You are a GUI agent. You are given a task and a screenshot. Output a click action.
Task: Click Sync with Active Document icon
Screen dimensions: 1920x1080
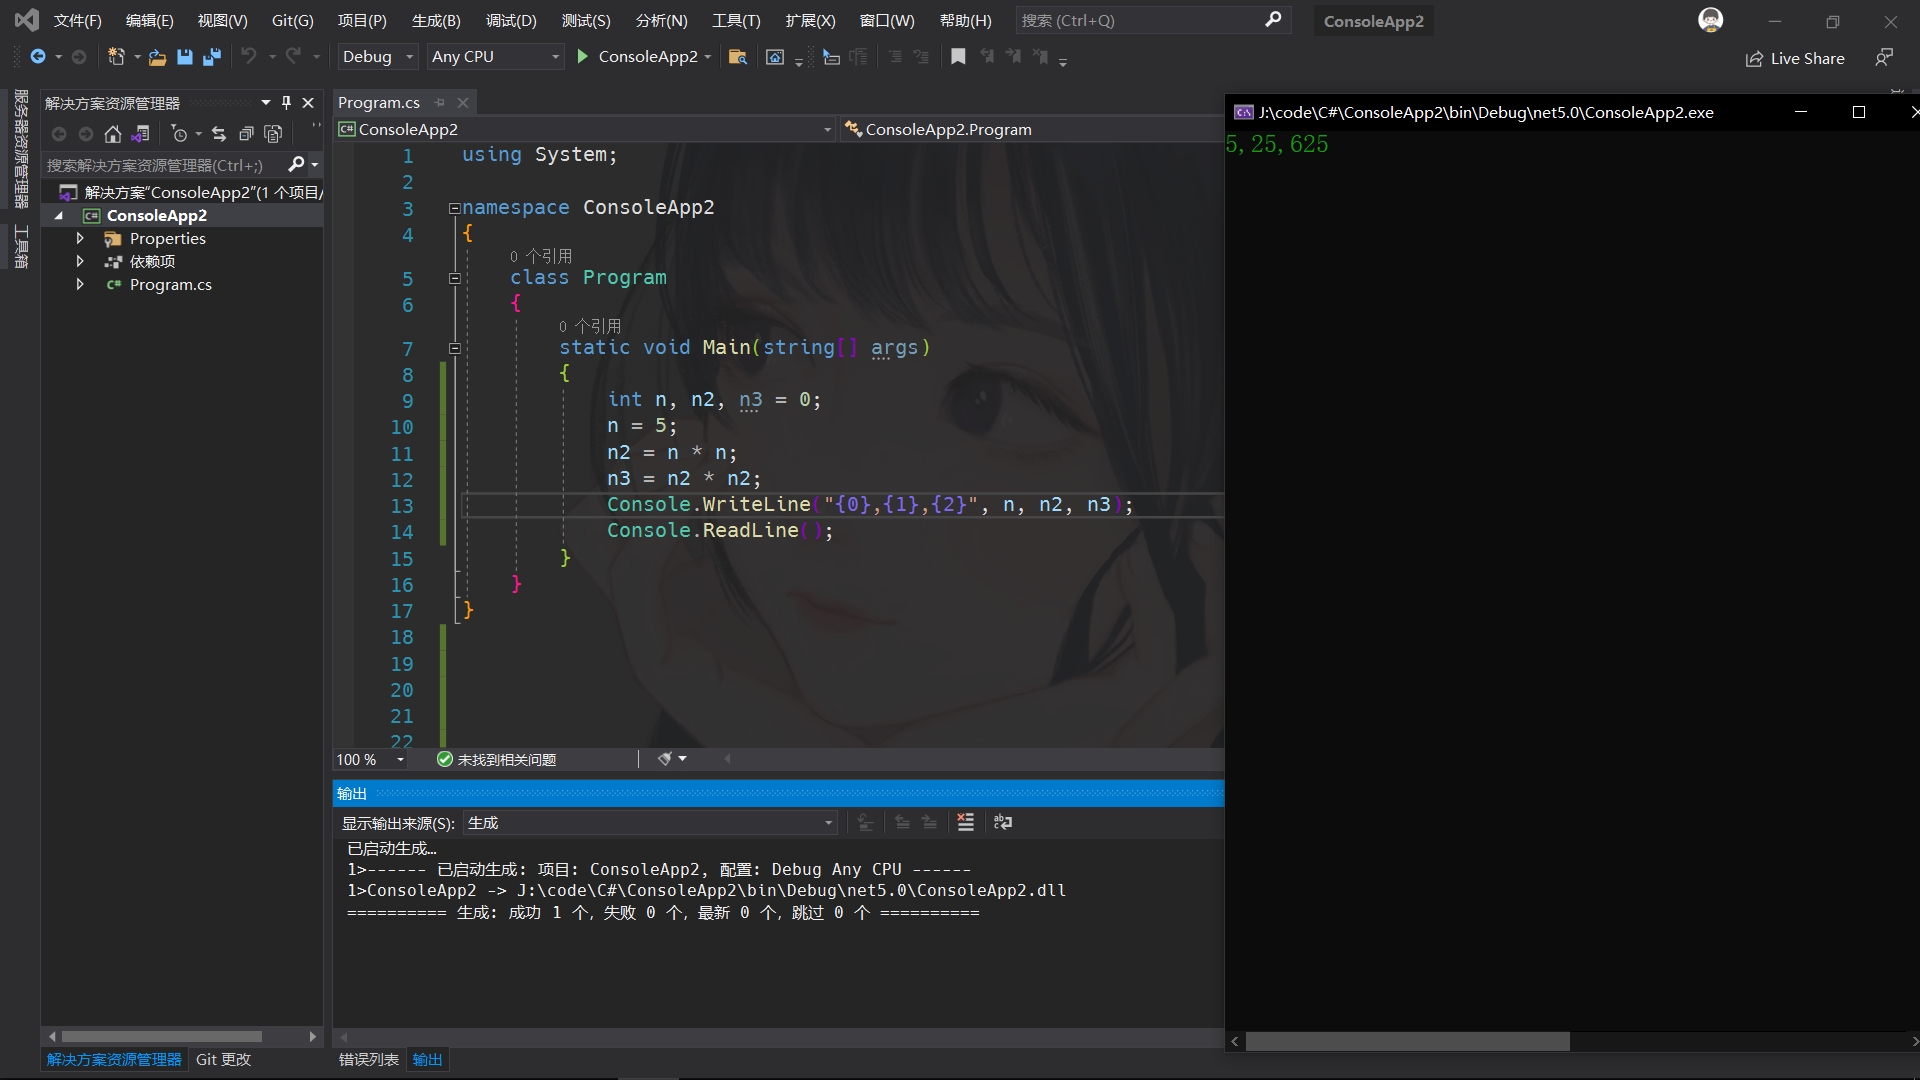pyautogui.click(x=219, y=134)
